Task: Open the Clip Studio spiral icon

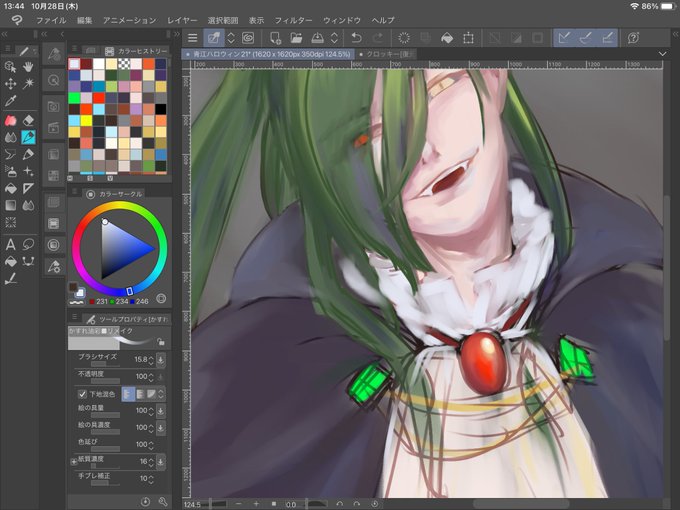Action: pos(248,38)
